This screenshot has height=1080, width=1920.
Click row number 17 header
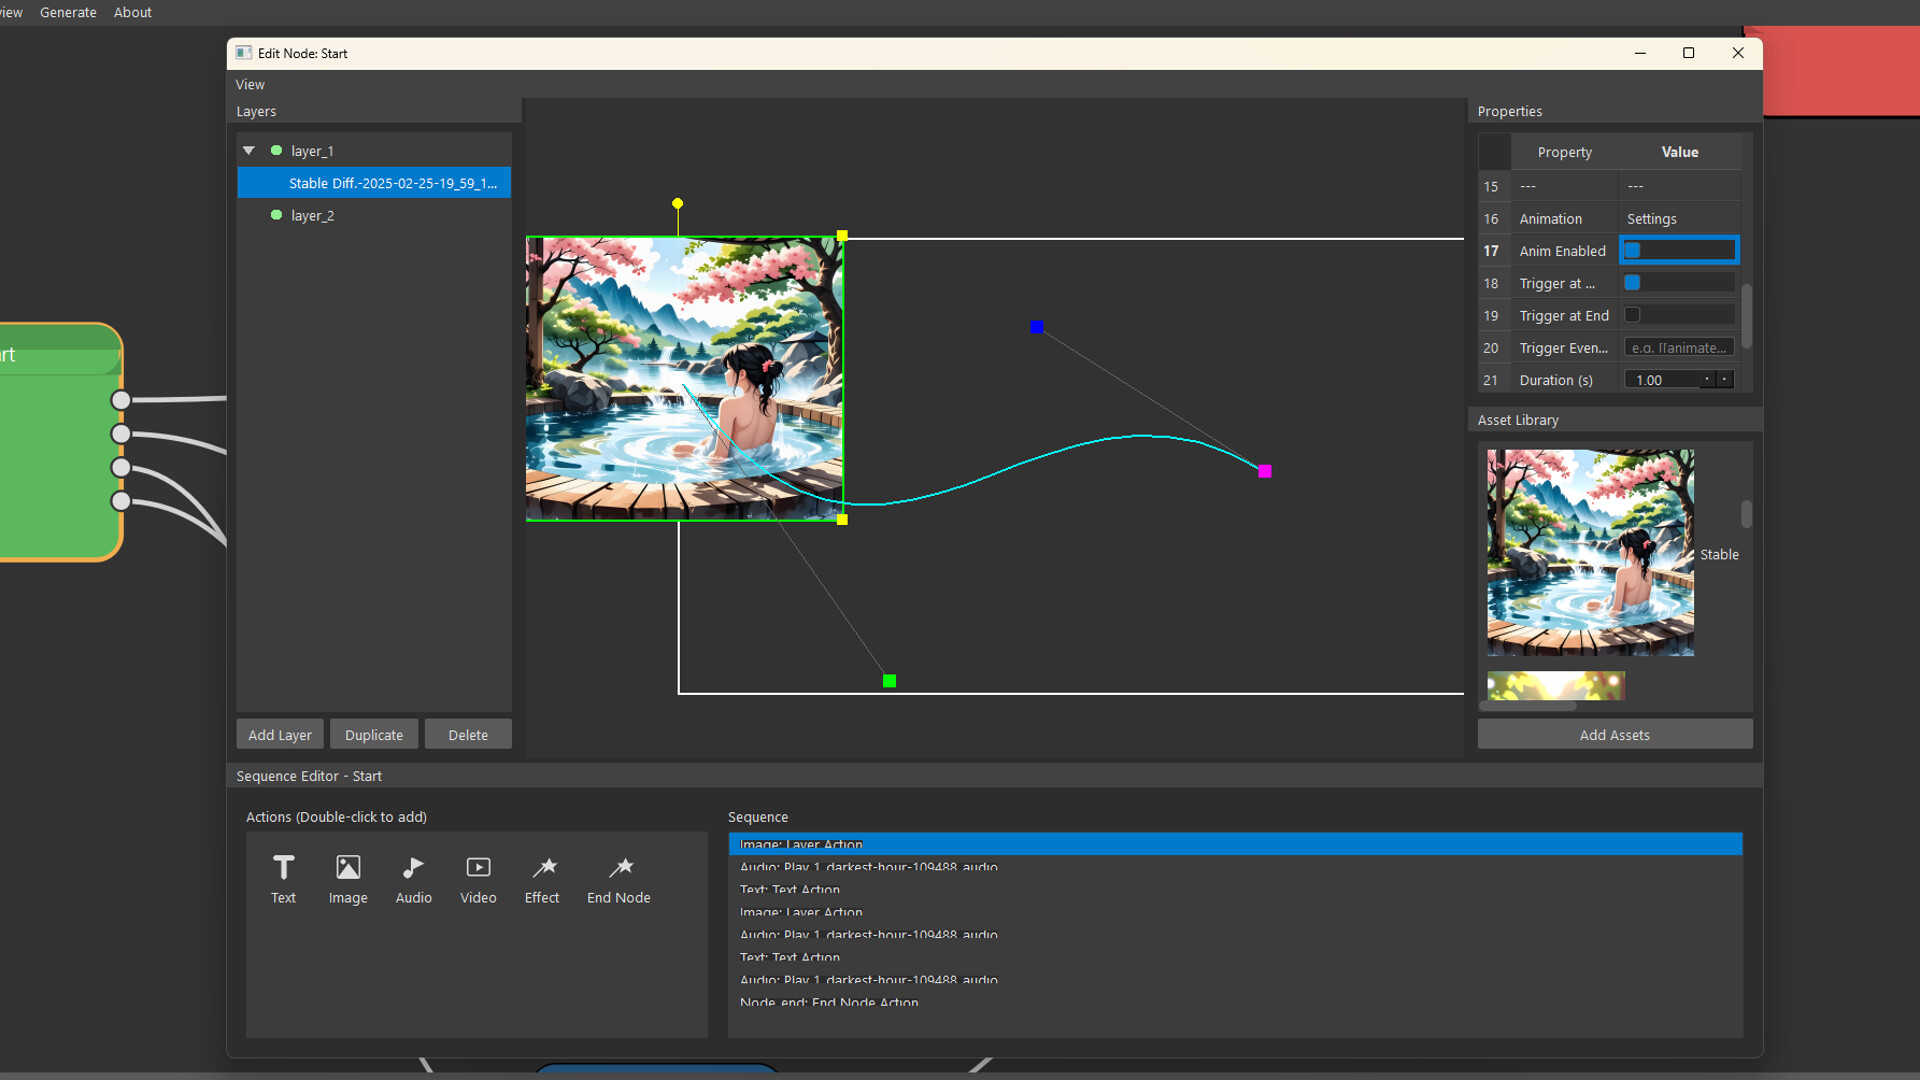(1492, 251)
